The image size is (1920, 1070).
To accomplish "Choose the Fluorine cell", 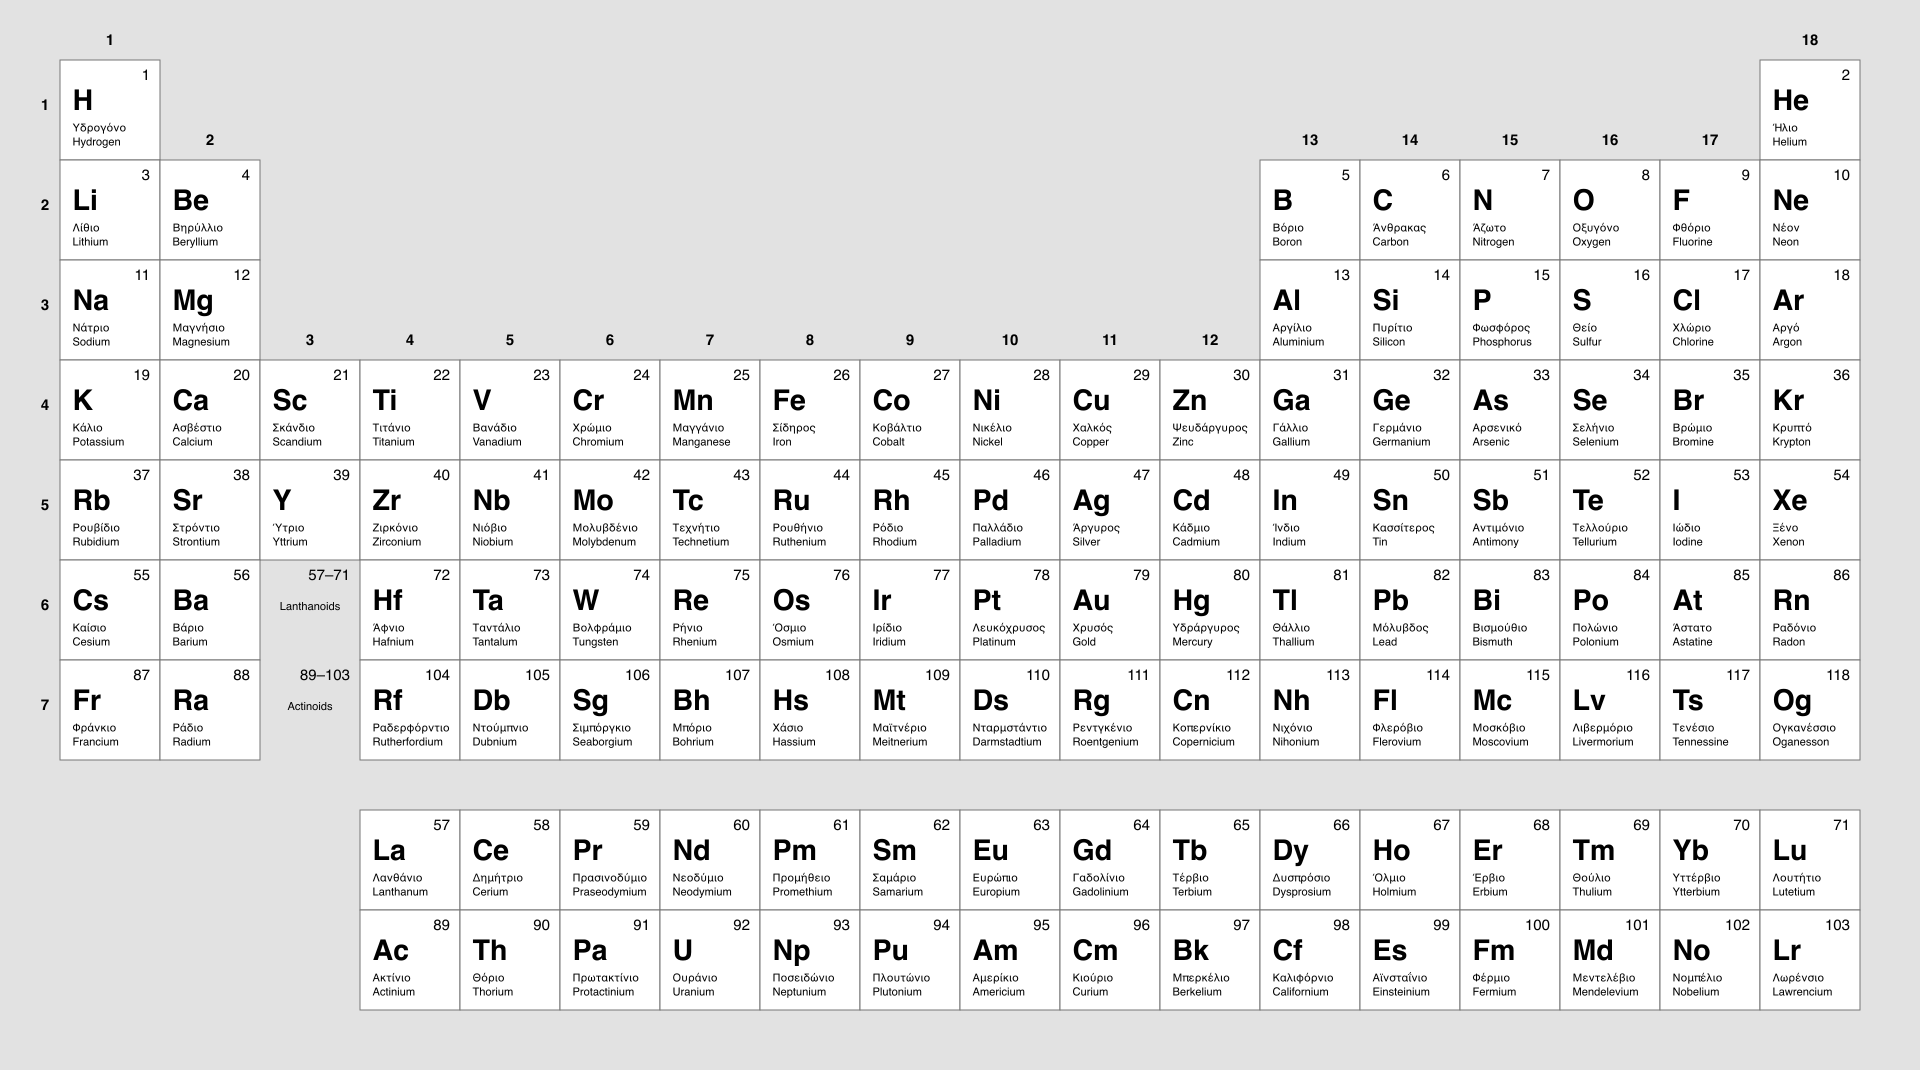I will pyautogui.click(x=1710, y=210).
